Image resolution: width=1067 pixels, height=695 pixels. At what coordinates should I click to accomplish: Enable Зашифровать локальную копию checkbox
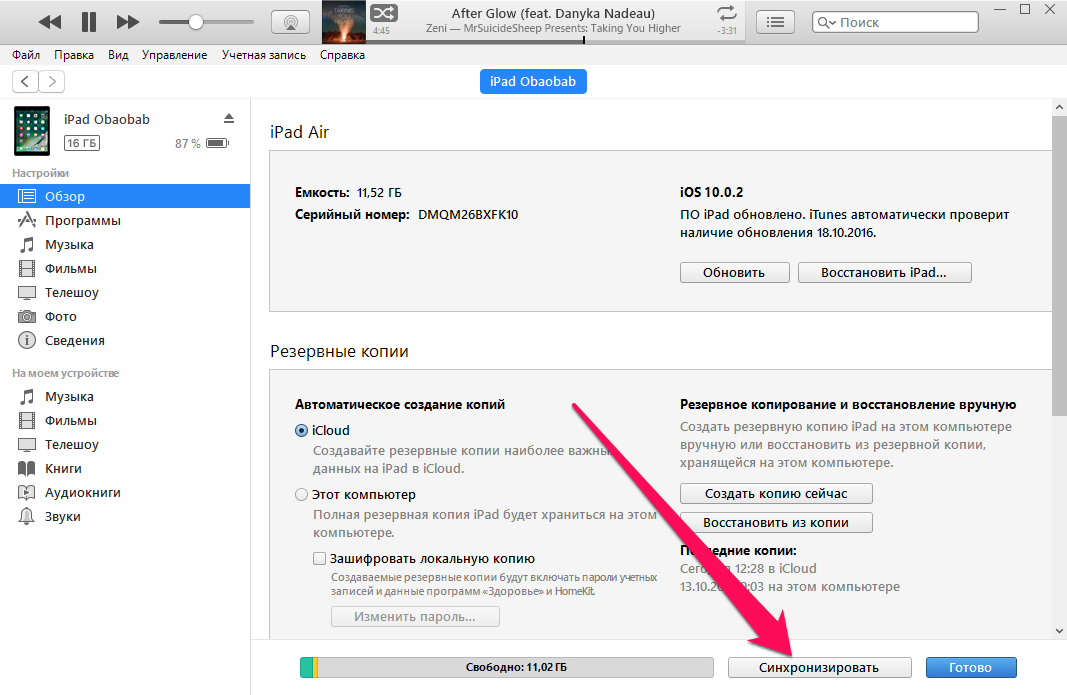tap(319, 559)
